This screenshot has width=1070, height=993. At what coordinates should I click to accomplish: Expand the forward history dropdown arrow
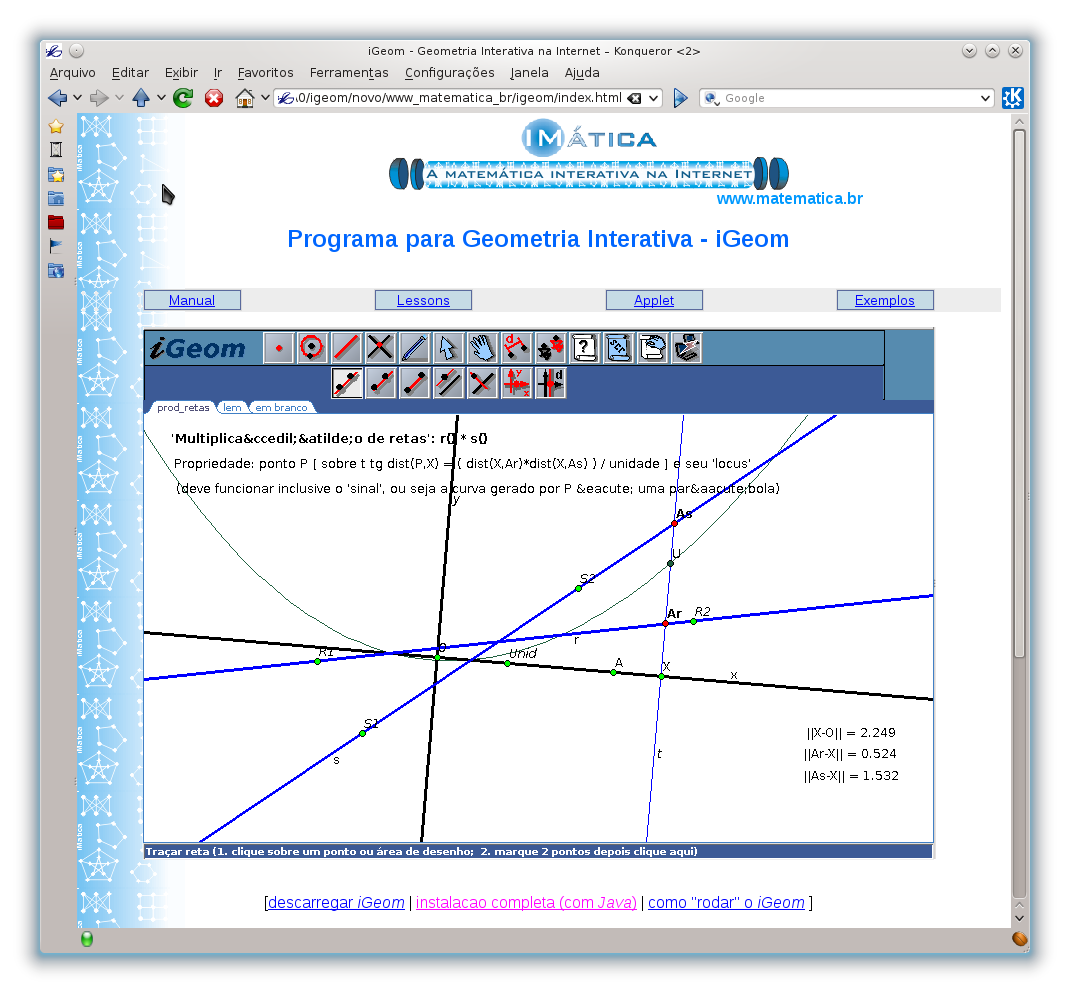[119, 98]
